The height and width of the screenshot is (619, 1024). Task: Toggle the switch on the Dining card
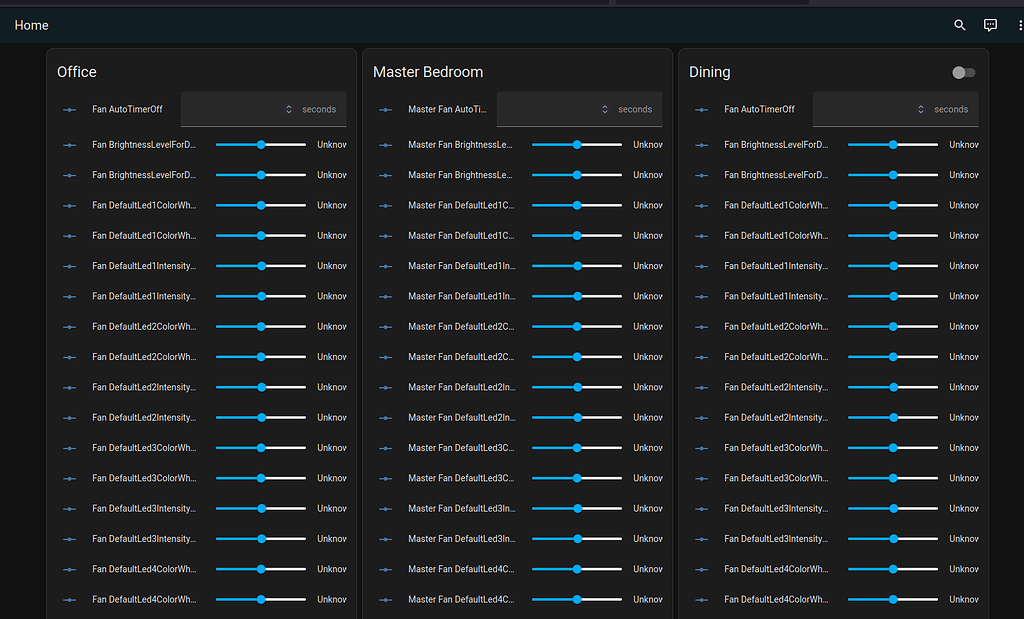pos(962,71)
